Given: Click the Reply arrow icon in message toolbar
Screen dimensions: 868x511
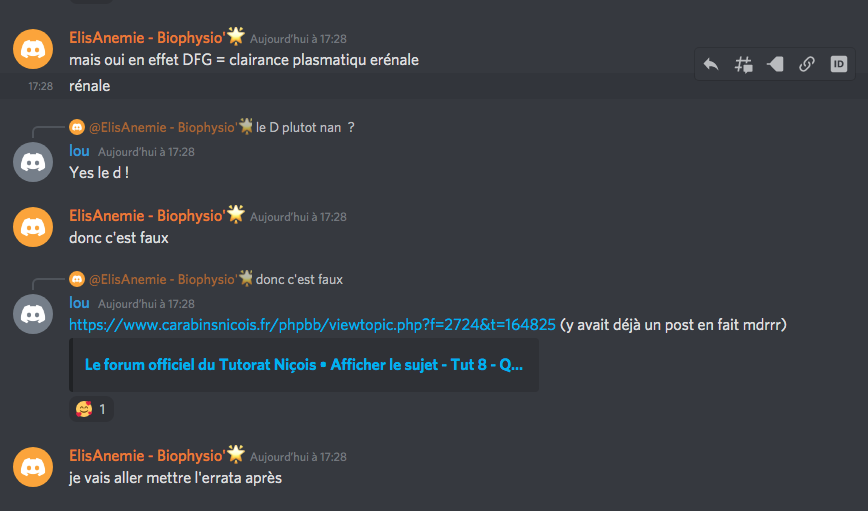Looking at the screenshot, I should click(711, 64).
